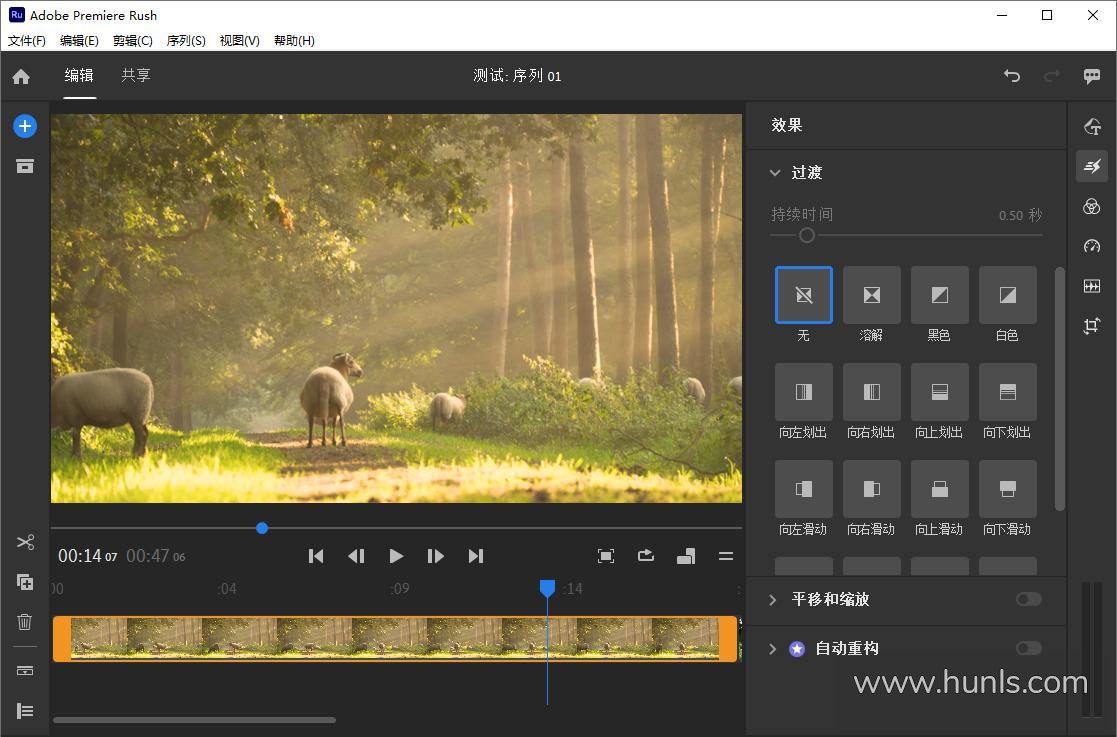Switch to the 共享 tab
Viewport: 1117px width, 737px height.
(x=135, y=75)
